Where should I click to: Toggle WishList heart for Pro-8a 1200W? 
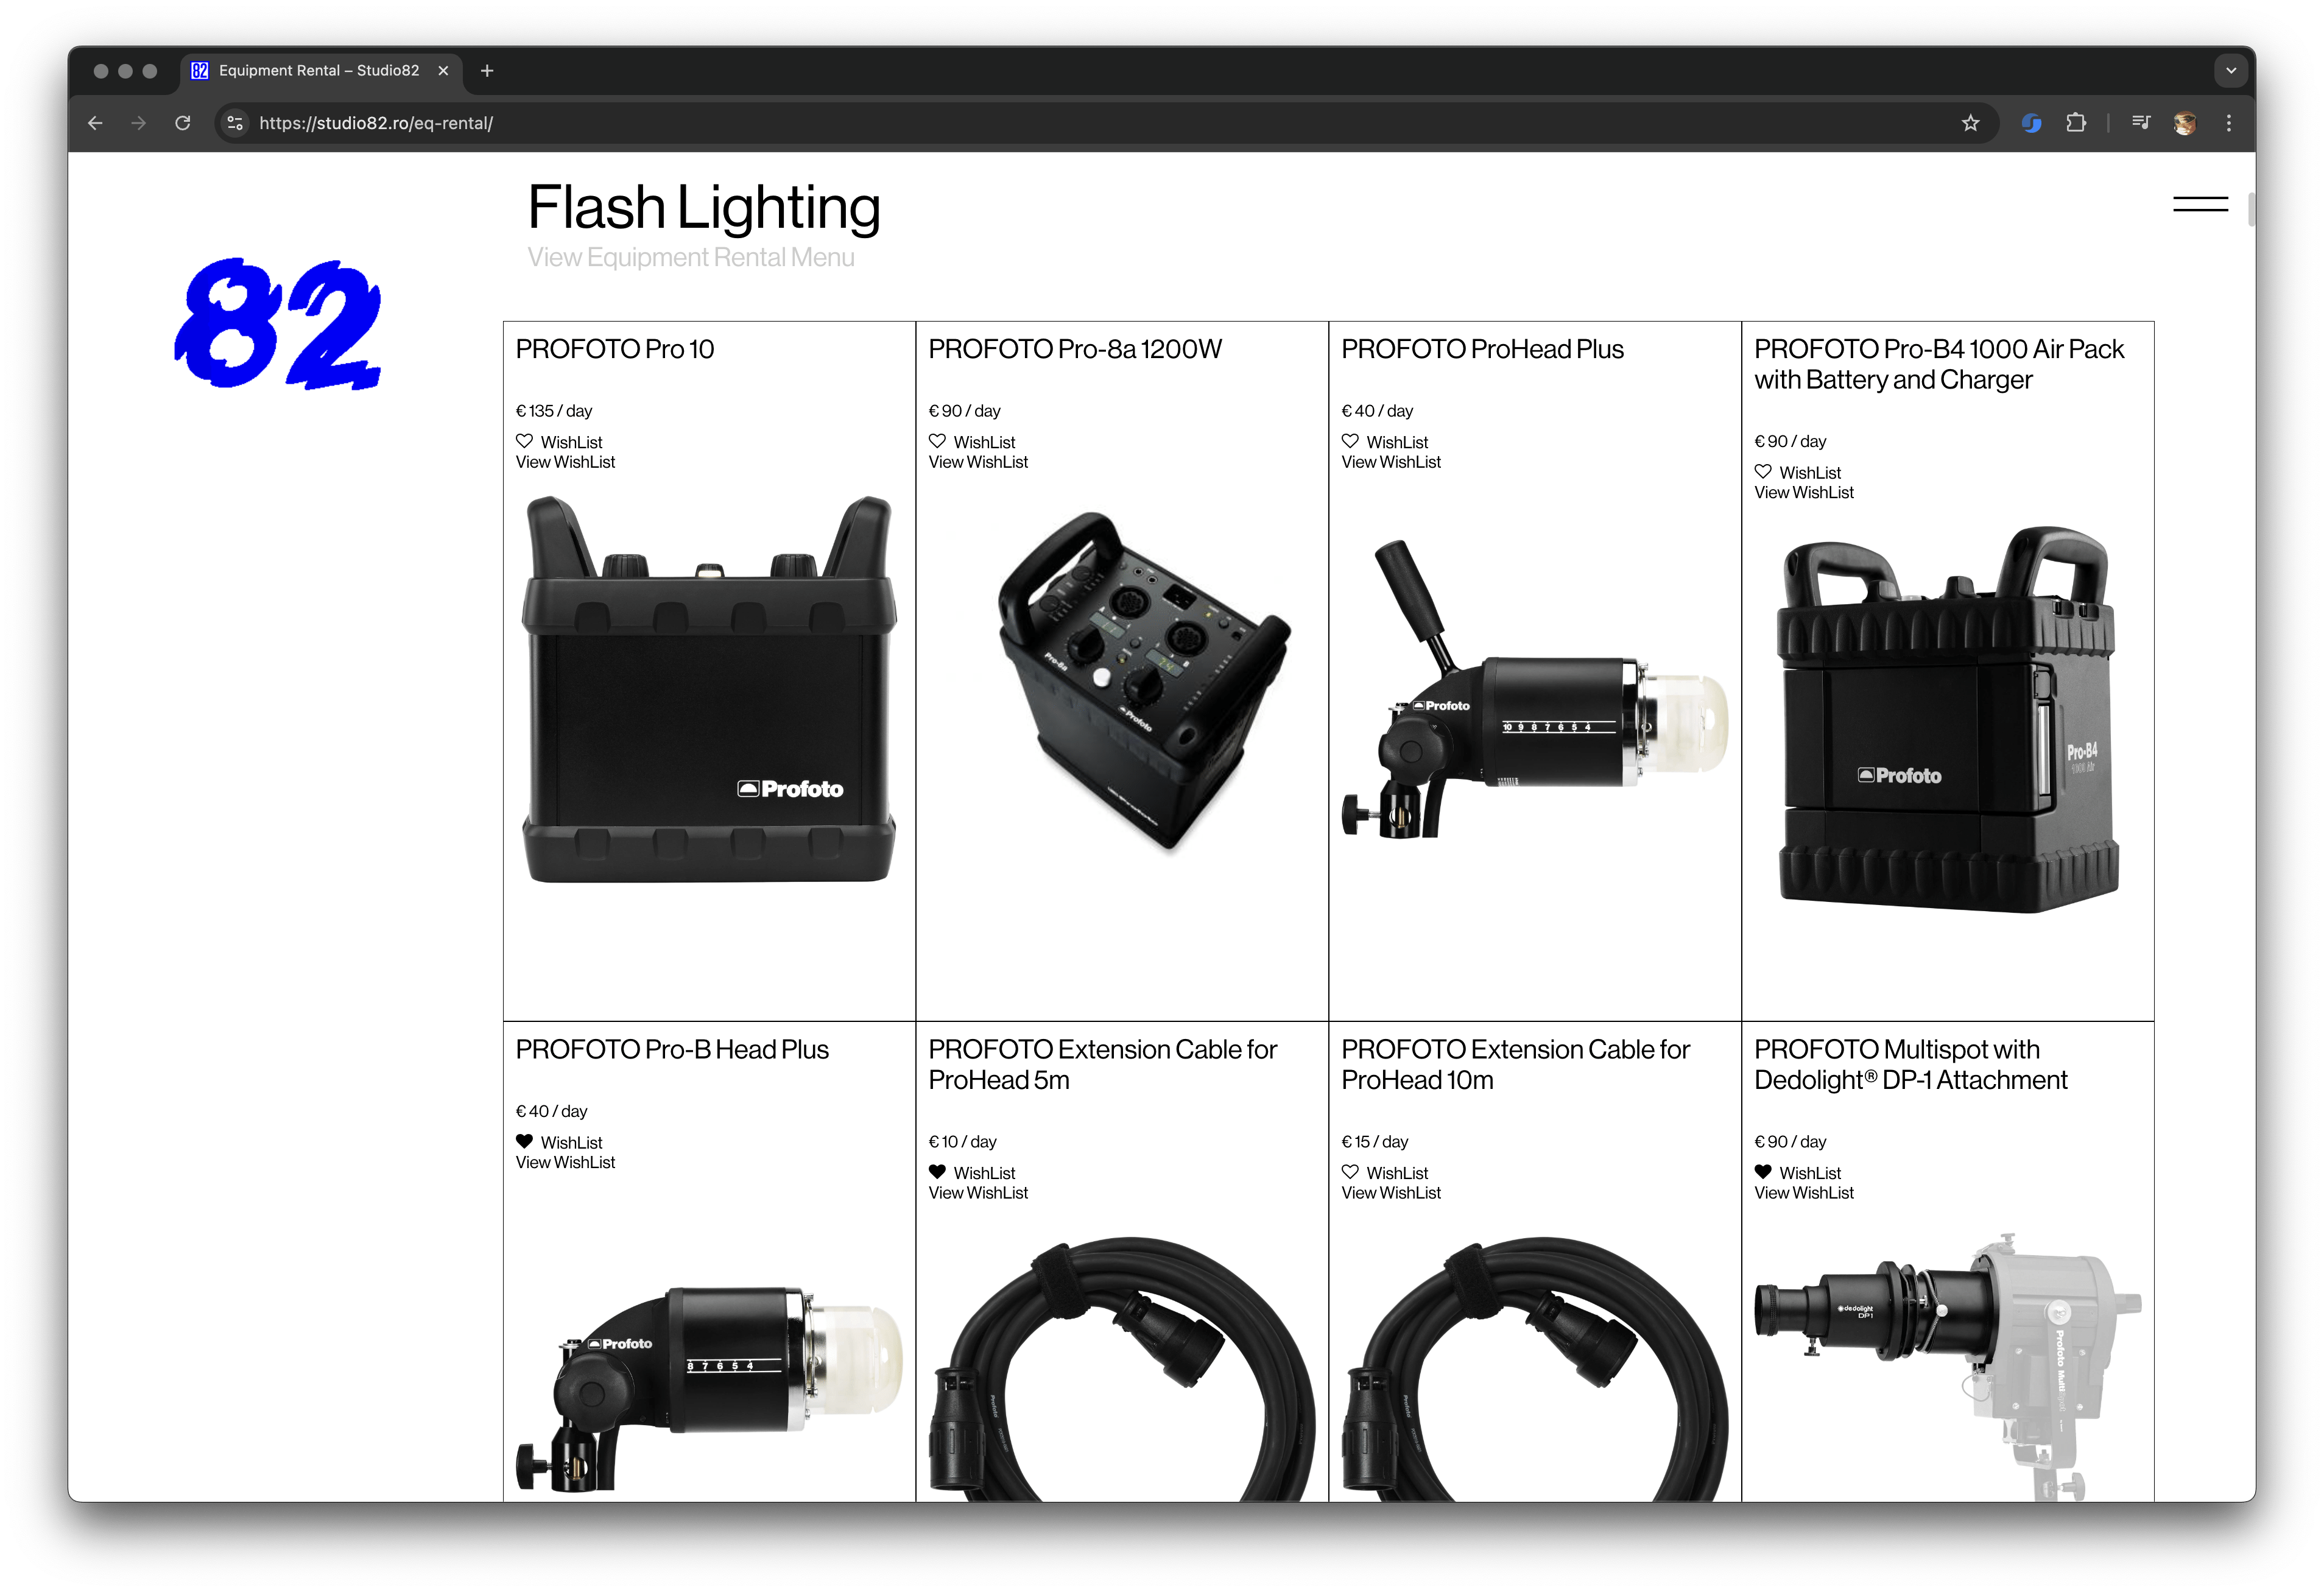tap(937, 441)
